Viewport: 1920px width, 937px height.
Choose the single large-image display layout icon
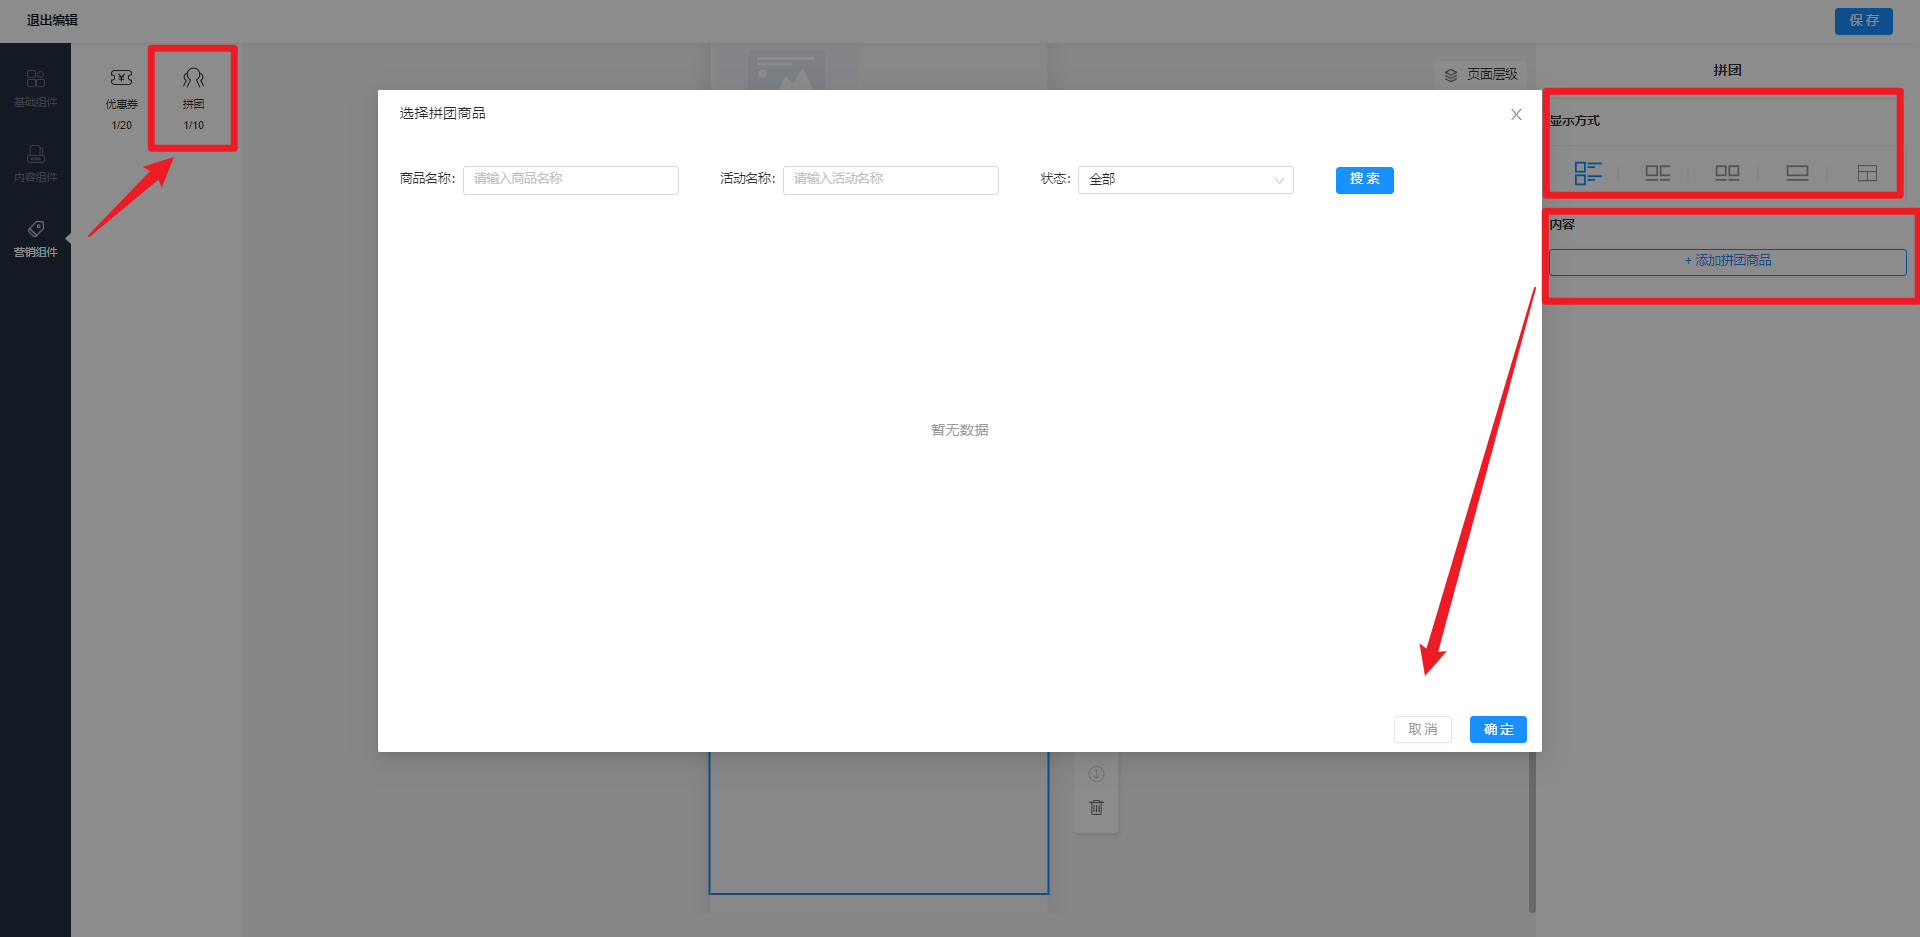point(1797,173)
